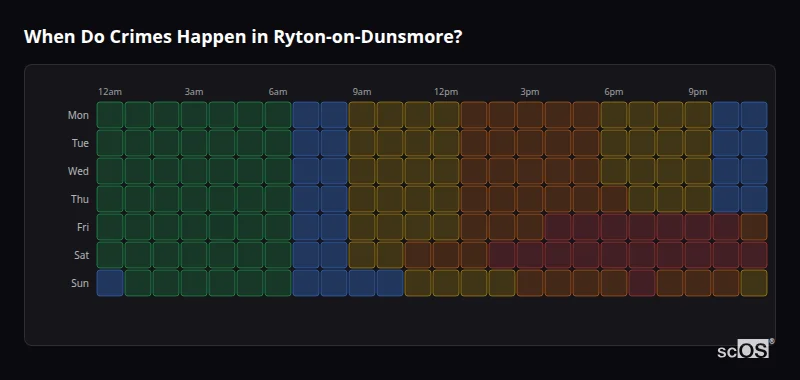800x380 pixels.
Task: Select the Sunday 2pm yellow cell
Action: pos(502,283)
